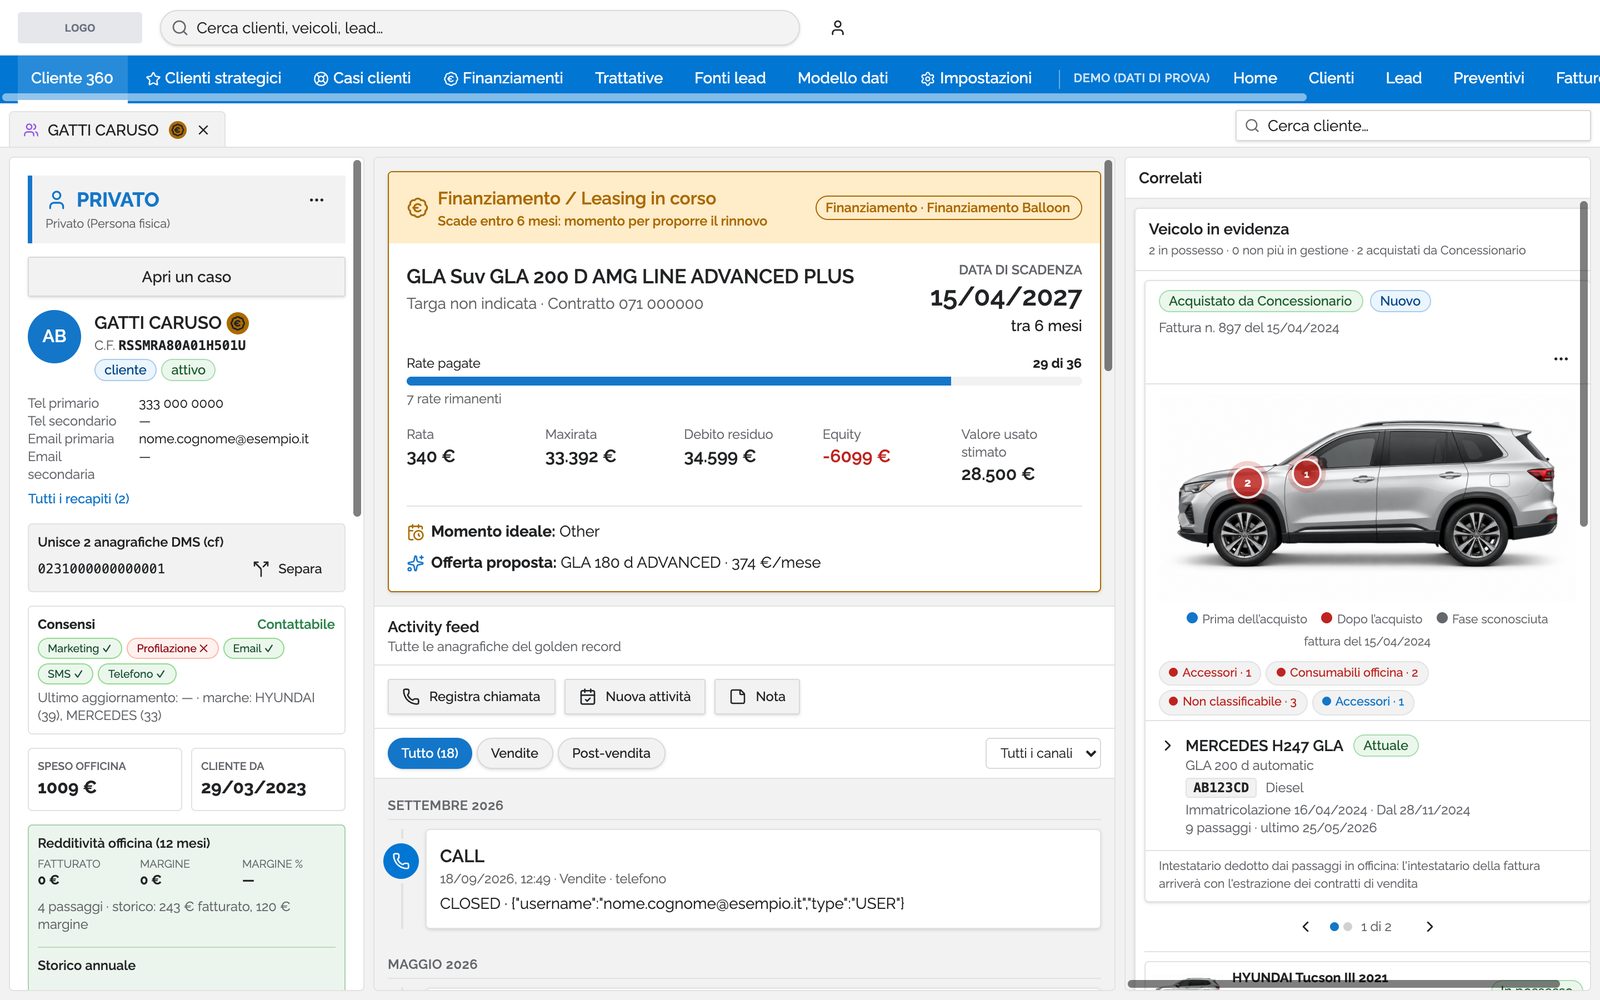Toggle the Profilazione consent chip
Image resolution: width=1600 pixels, height=1000 pixels.
(172, 648)
